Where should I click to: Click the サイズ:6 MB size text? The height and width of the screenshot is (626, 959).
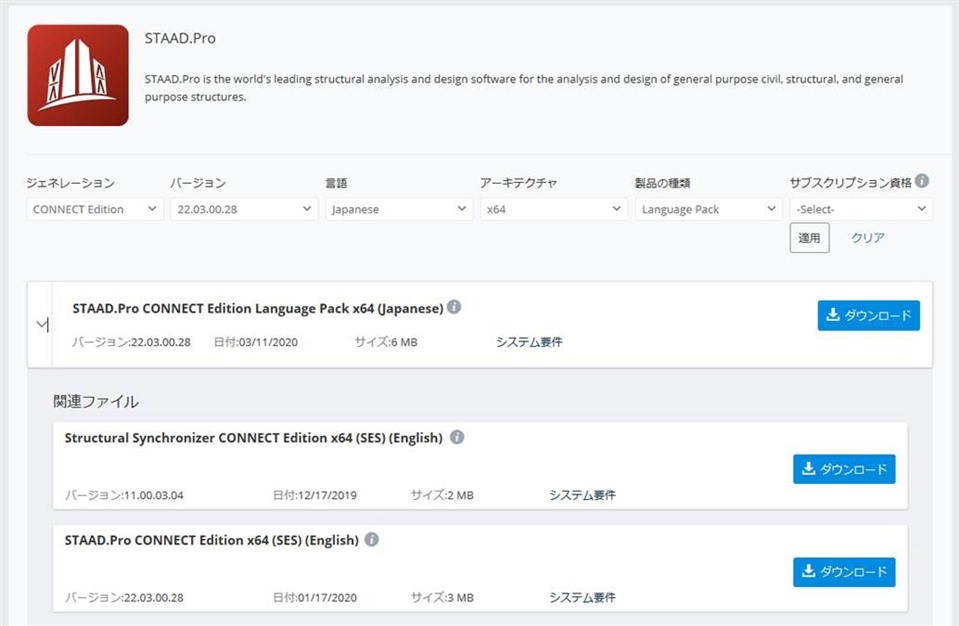(x=386, y=342)
